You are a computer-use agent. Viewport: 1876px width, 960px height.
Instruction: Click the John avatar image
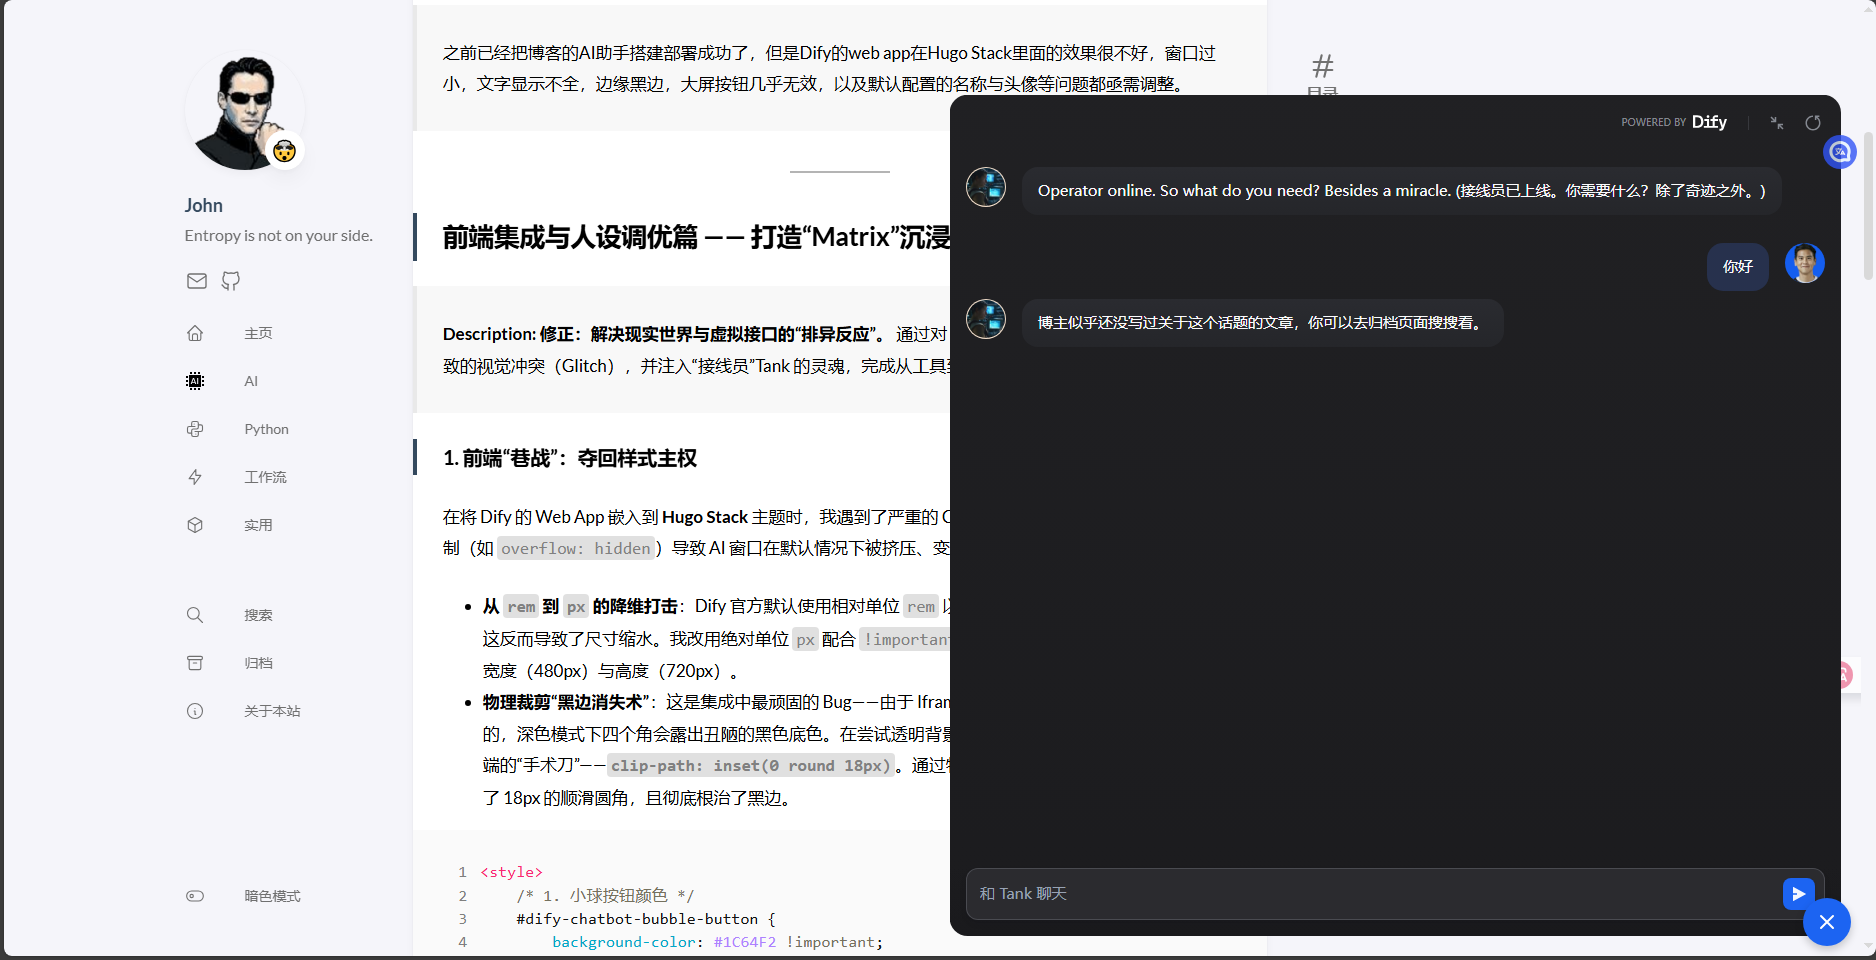pyautogui.click(x=244, y=112)
